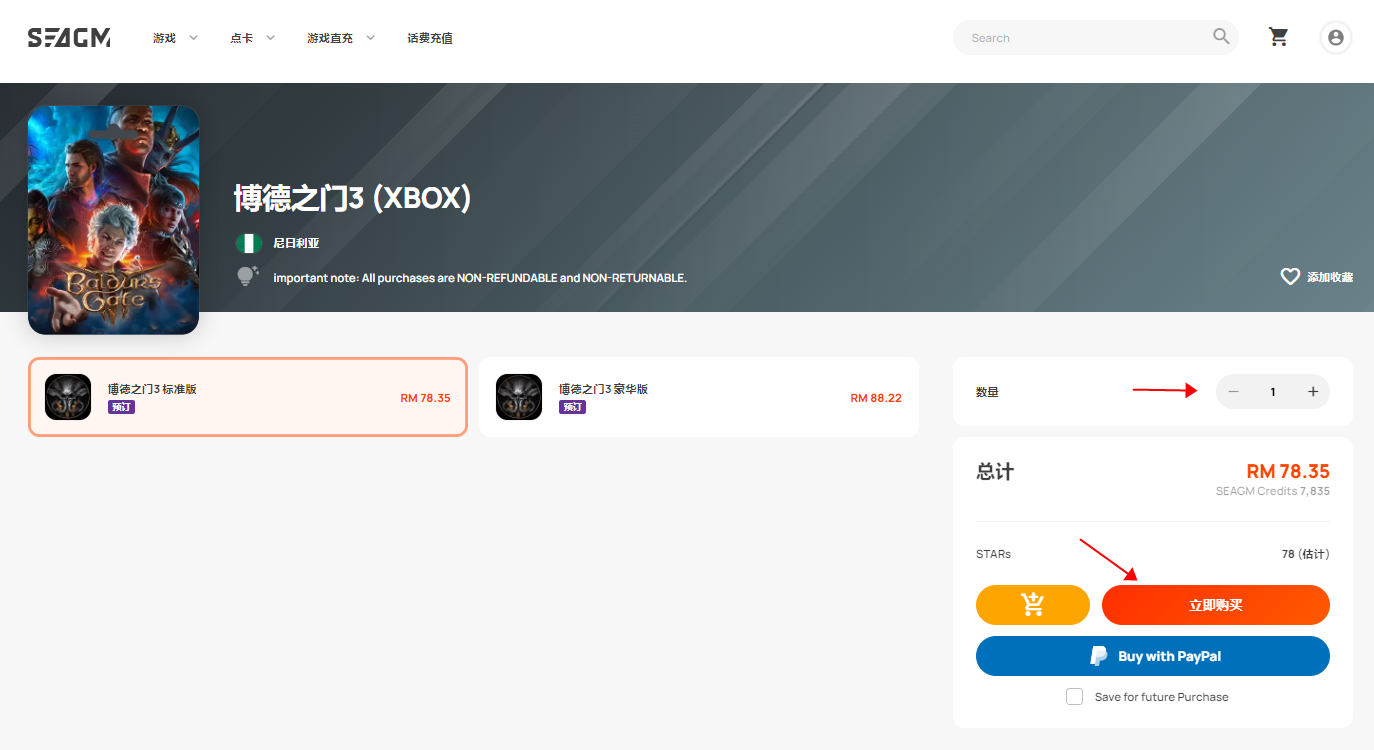Screen dimensions: 1374x750
Task: Click 添加收藏 link text
Action: point(1330,277)
